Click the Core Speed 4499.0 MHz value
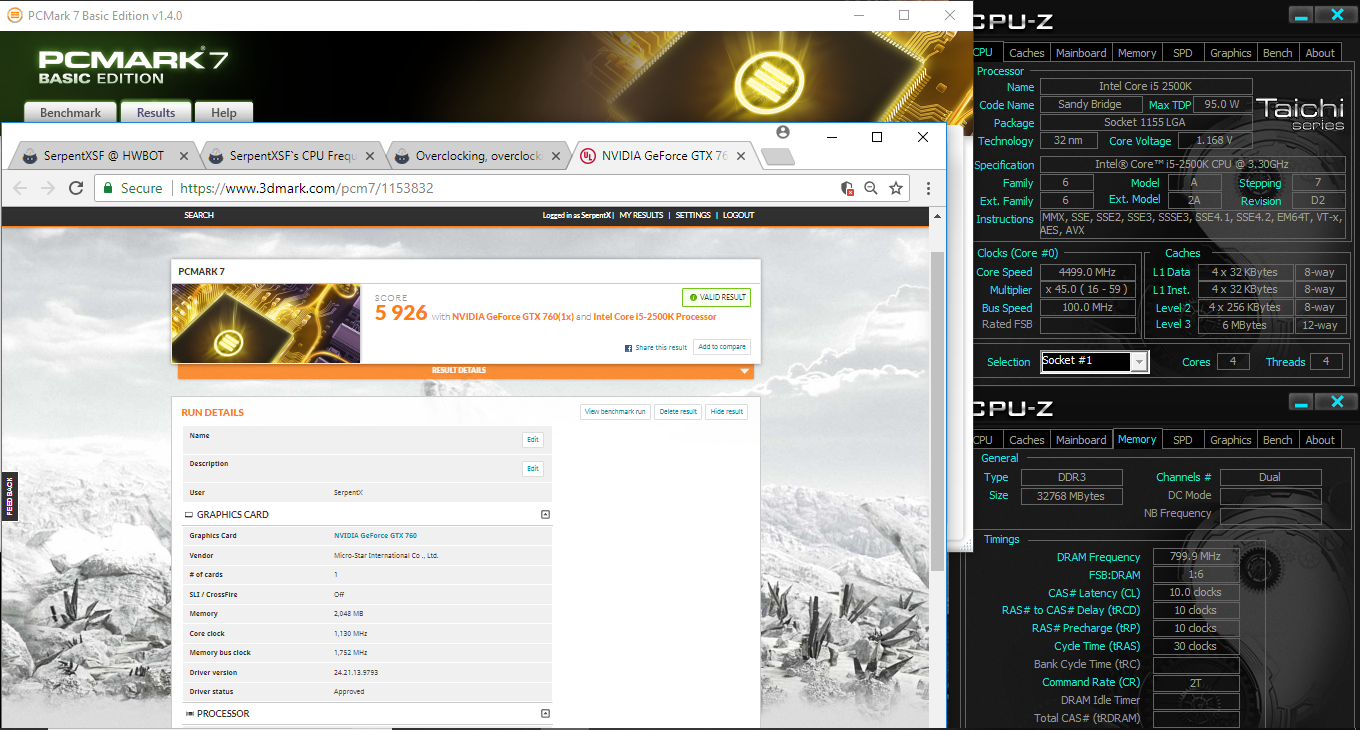The height and width of the screenshot is (730, 1360). point(1088,272)
